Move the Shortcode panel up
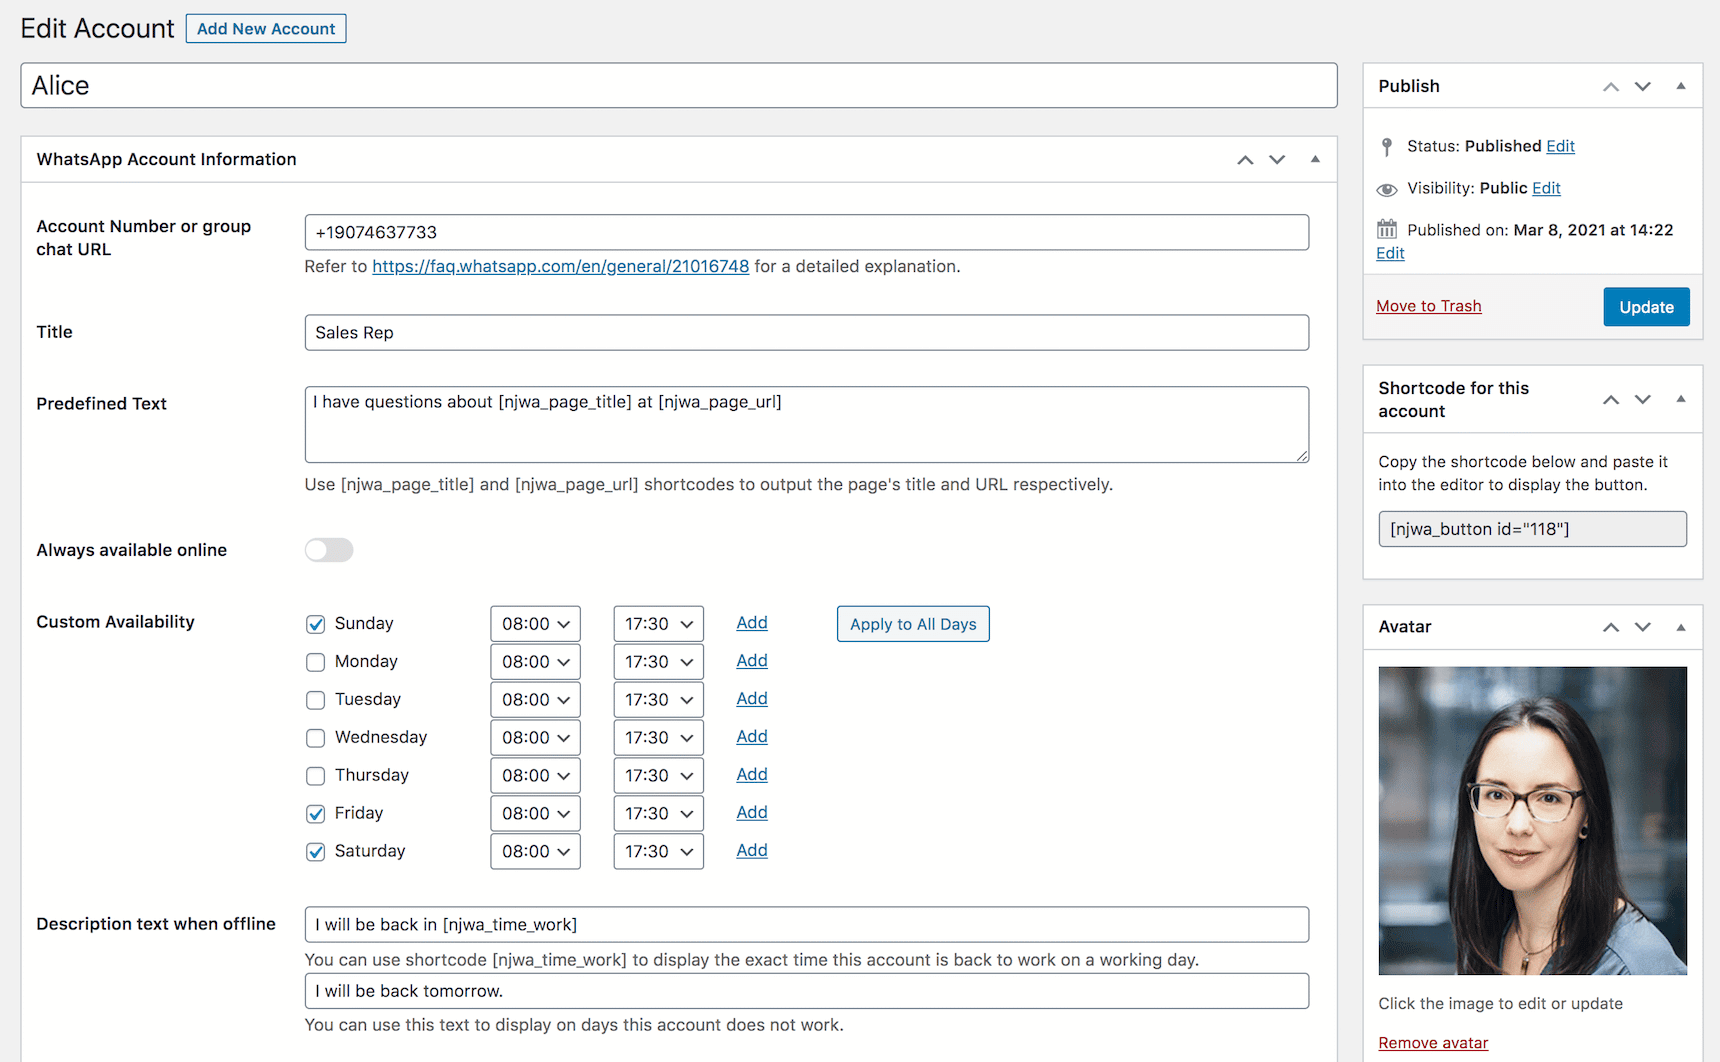 (x=1611, y=400)
